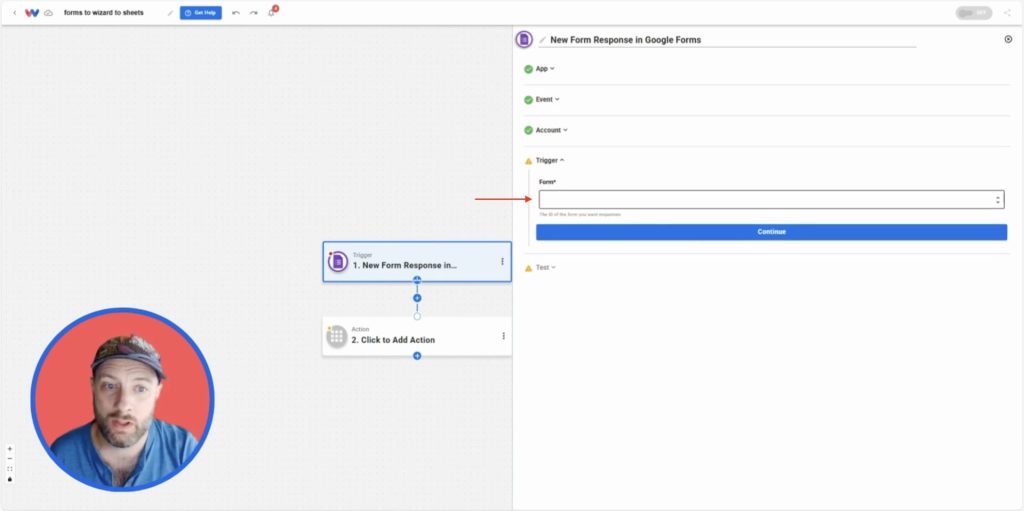Add a step with plus below action node
1024x511 pixels.
pos(417,356)
